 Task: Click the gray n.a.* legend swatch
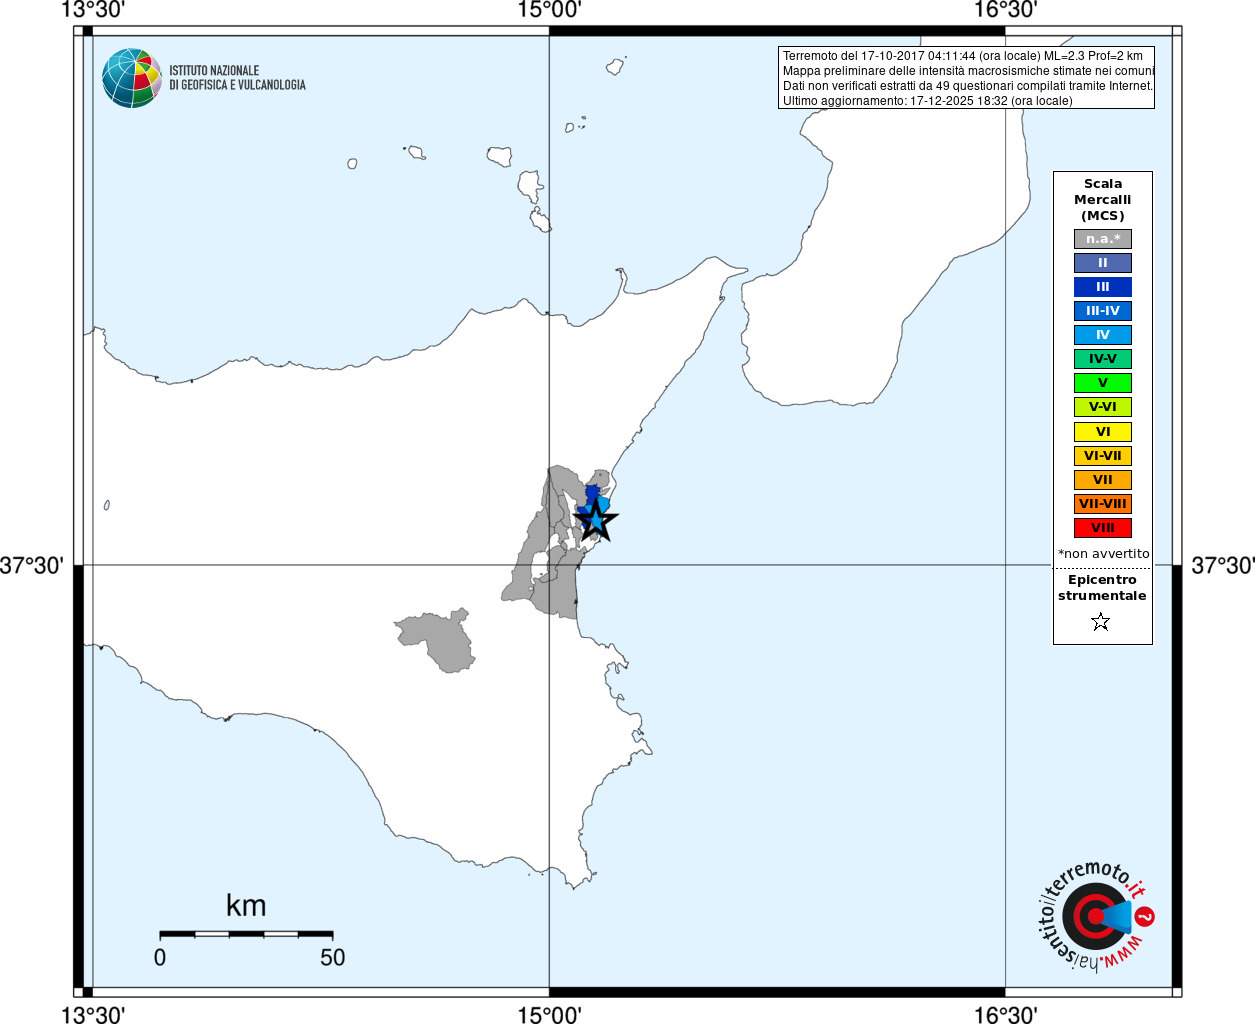[1102, 239]
